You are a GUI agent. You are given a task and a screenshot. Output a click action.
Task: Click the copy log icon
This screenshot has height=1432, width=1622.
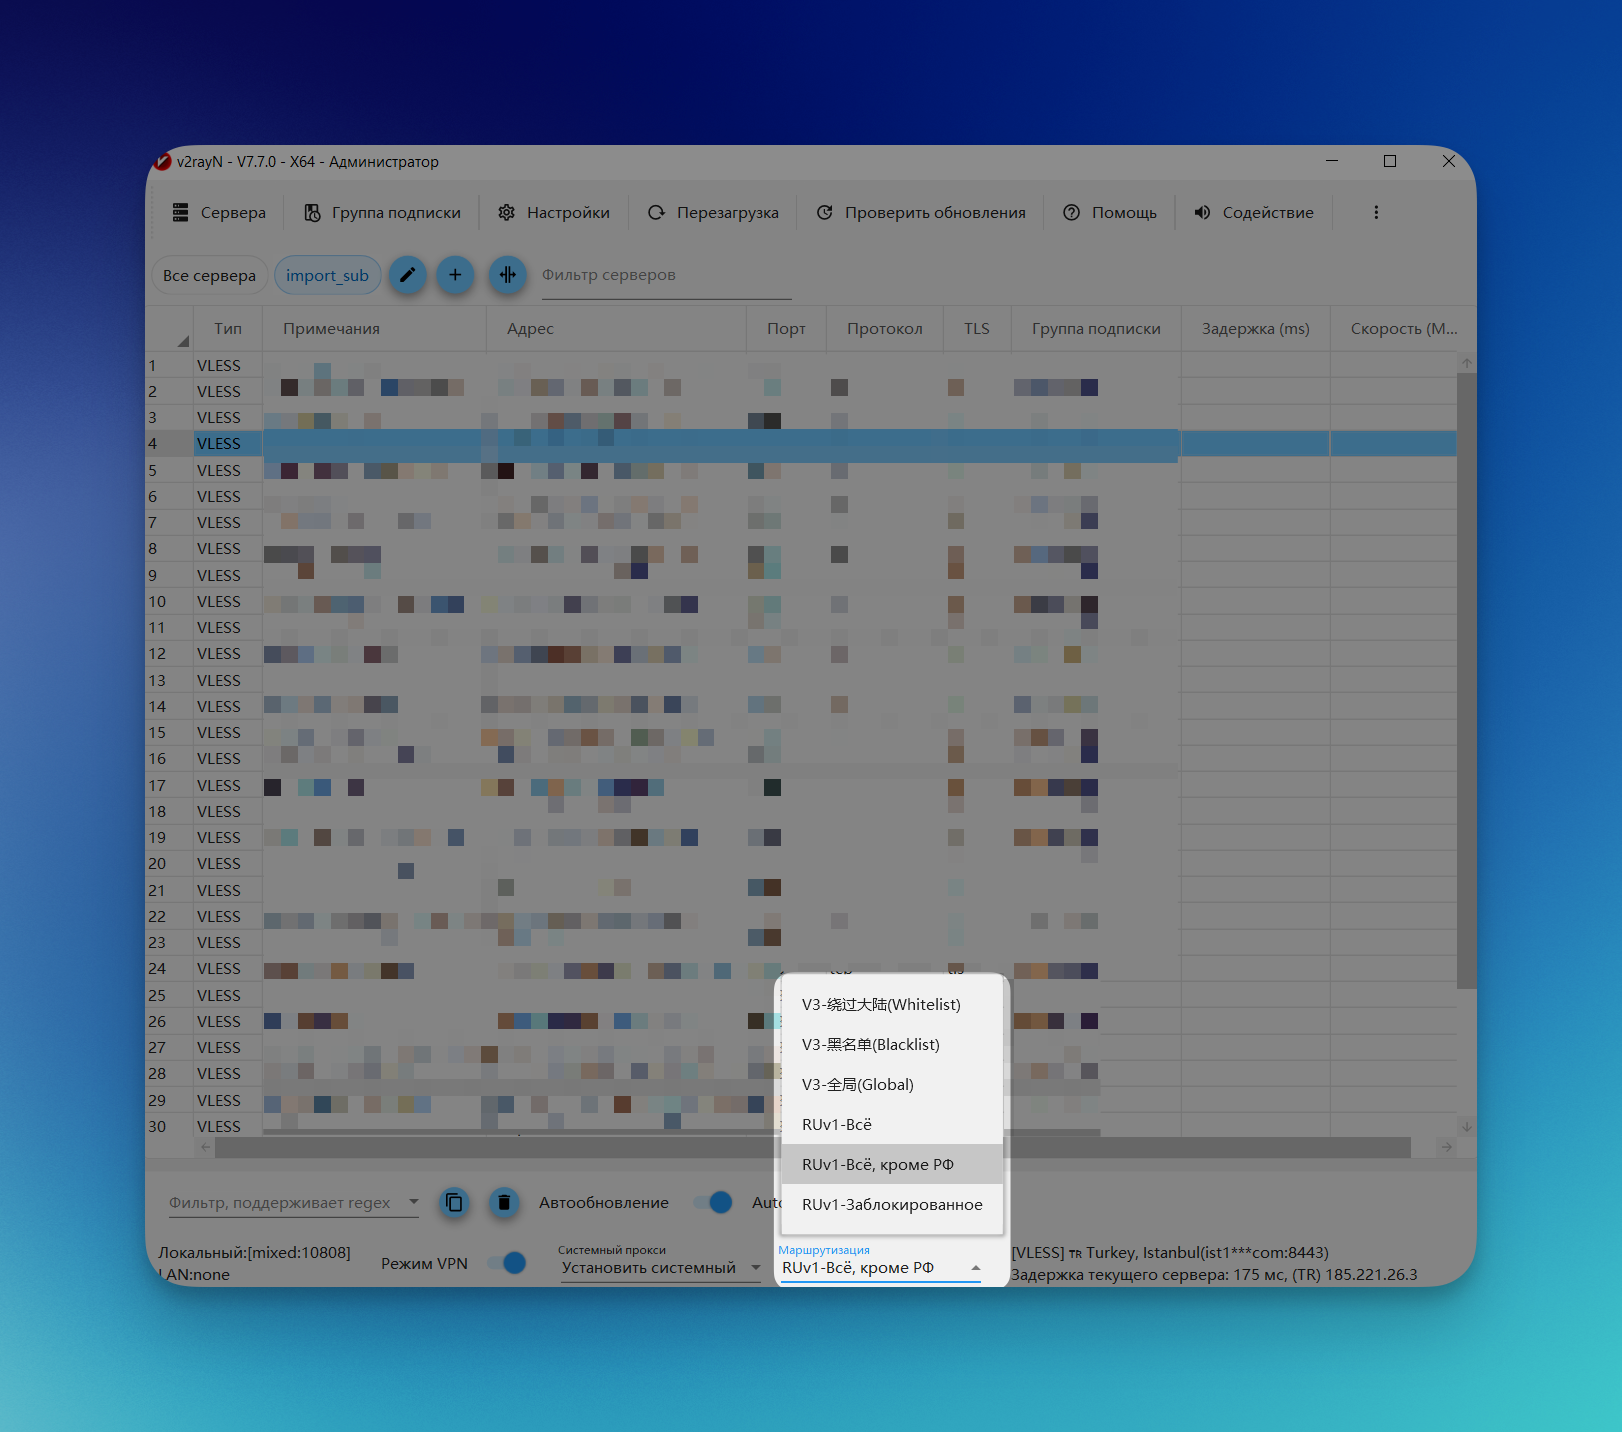point(454,1202)
